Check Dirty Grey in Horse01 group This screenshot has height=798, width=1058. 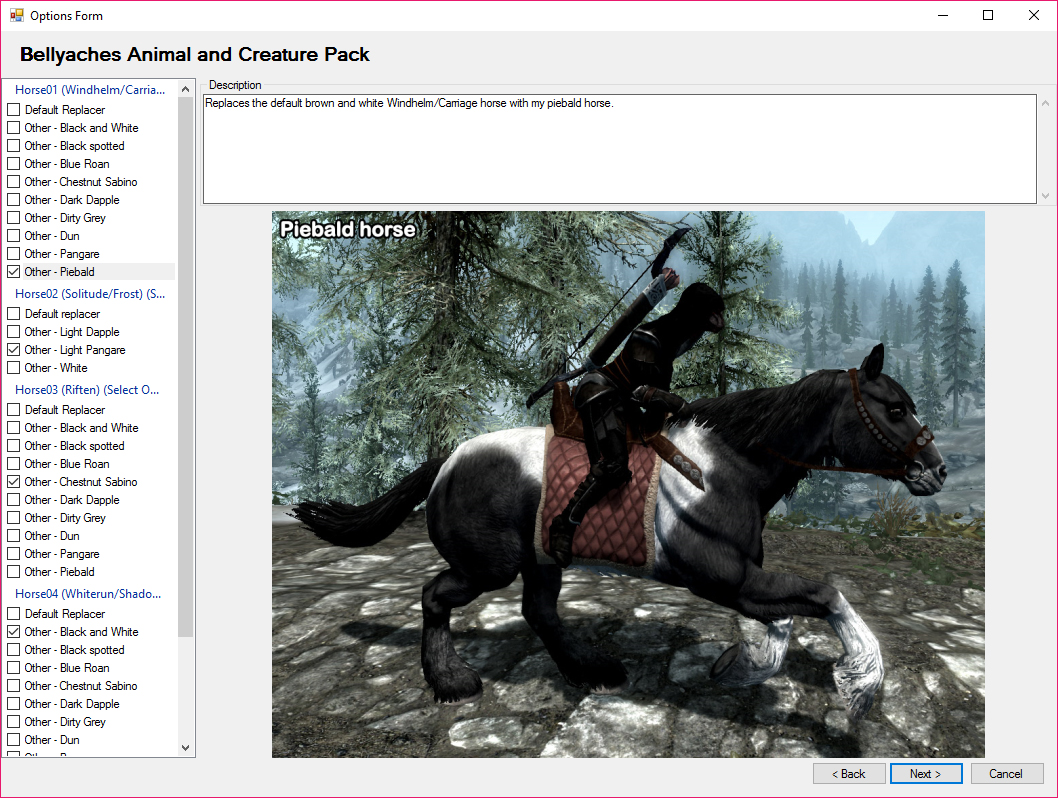coord(13,218)
